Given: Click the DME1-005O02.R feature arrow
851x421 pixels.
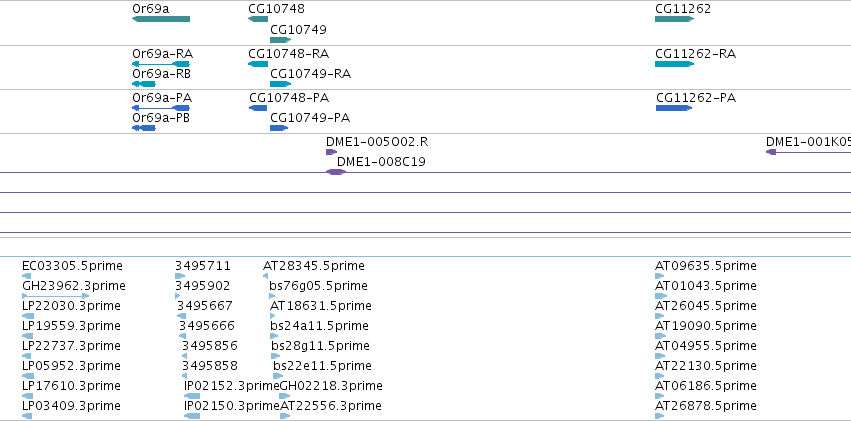Looking at the screenshot, I should coord(331,152).
